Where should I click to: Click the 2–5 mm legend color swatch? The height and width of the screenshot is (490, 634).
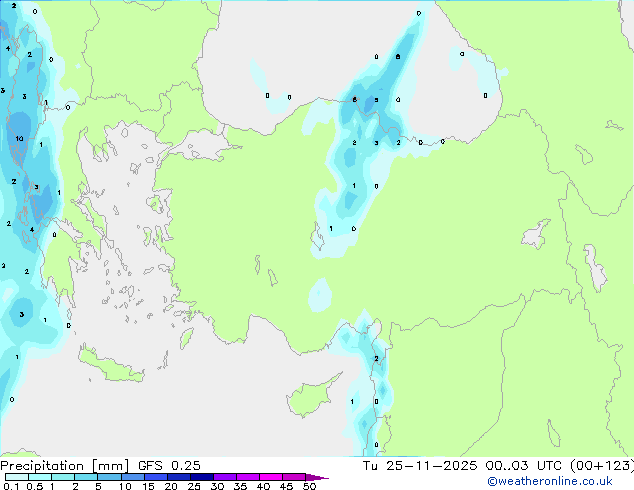tap(86, 477)
